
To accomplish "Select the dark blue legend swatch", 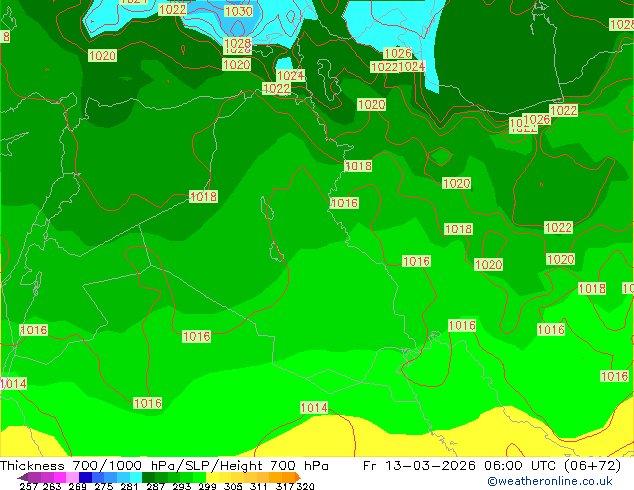I will tap(85, 477).
